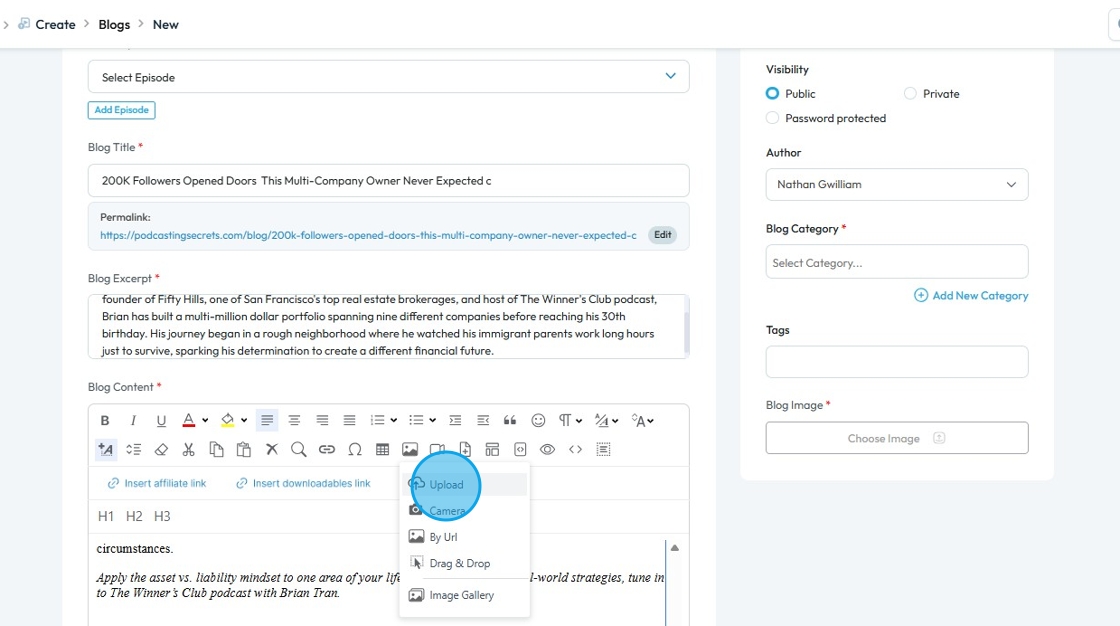Click into the Tags input field
Screen dimensions: 1120x626
897,362
